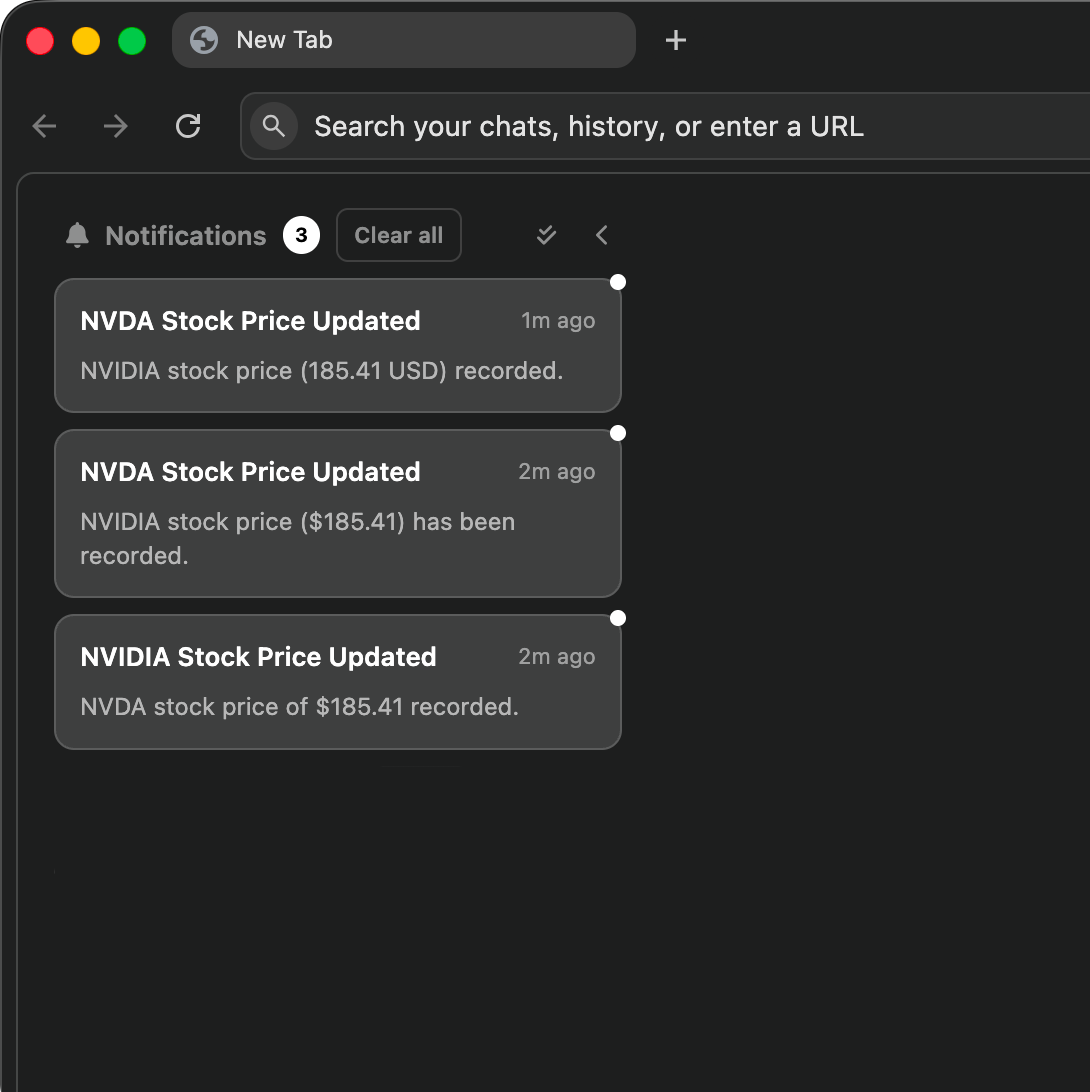Click the globe favicon on the New Tab

pyautogui.click(x=205, y=40)
